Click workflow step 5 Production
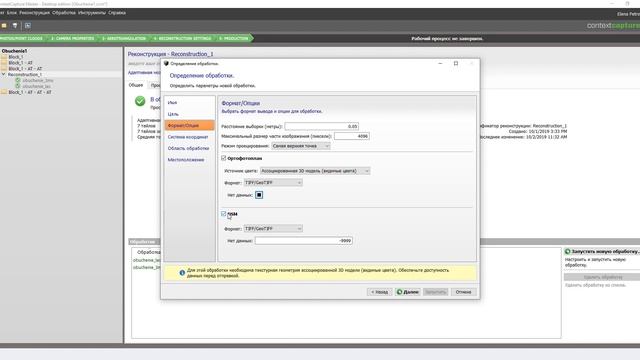 [233, 38]
